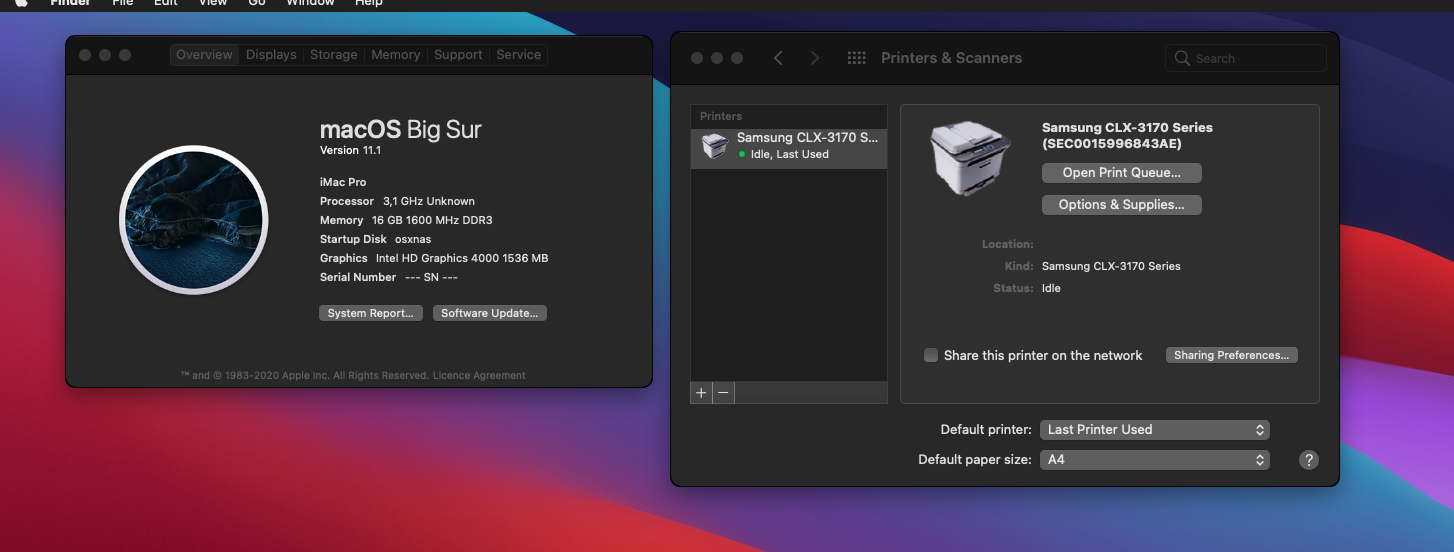Click Intel HD Graphics 4000 1536 MB text
The image size is (1454, 552).
point(462,258)
